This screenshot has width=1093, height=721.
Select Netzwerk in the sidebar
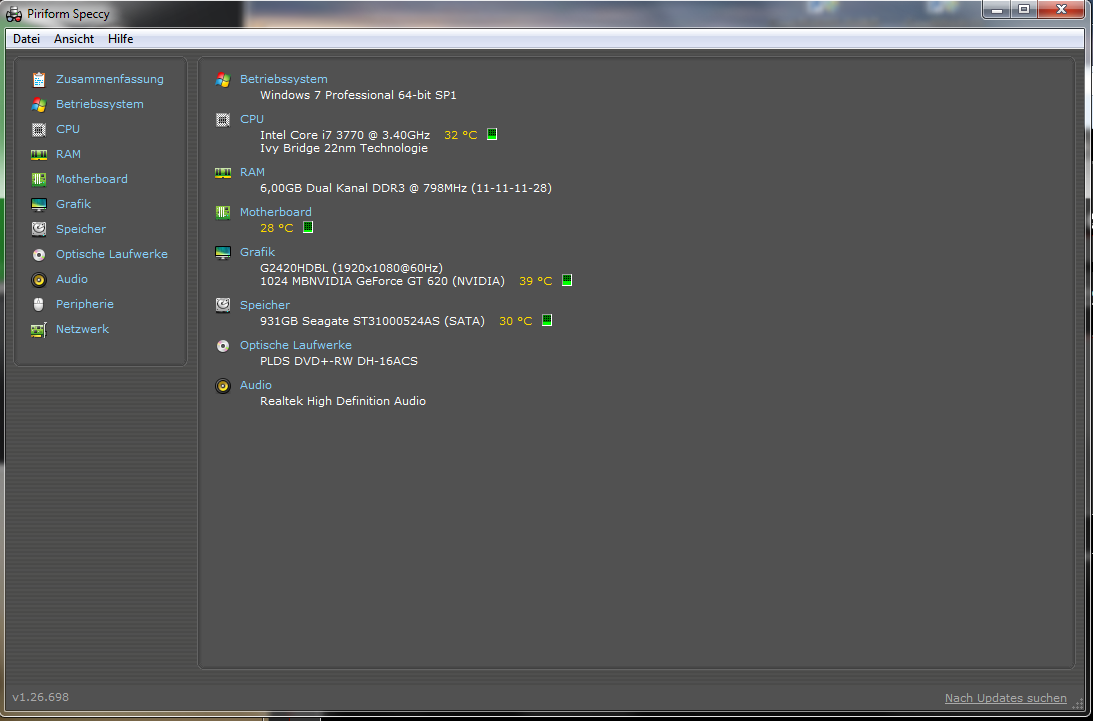pos(82,329)
